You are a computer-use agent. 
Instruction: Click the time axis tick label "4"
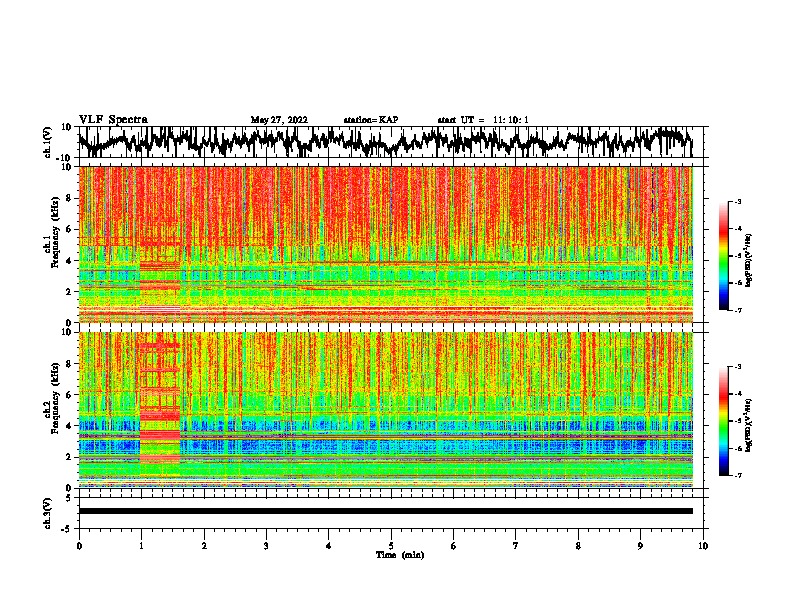(329, 546)
